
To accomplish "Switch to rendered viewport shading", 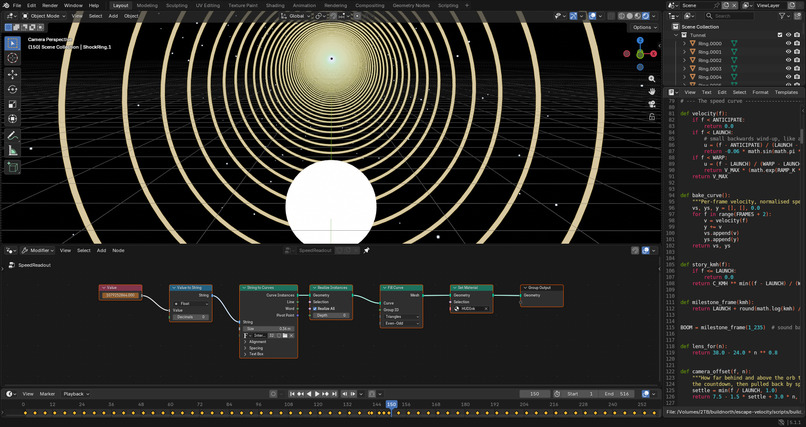I will pos(646,16).
